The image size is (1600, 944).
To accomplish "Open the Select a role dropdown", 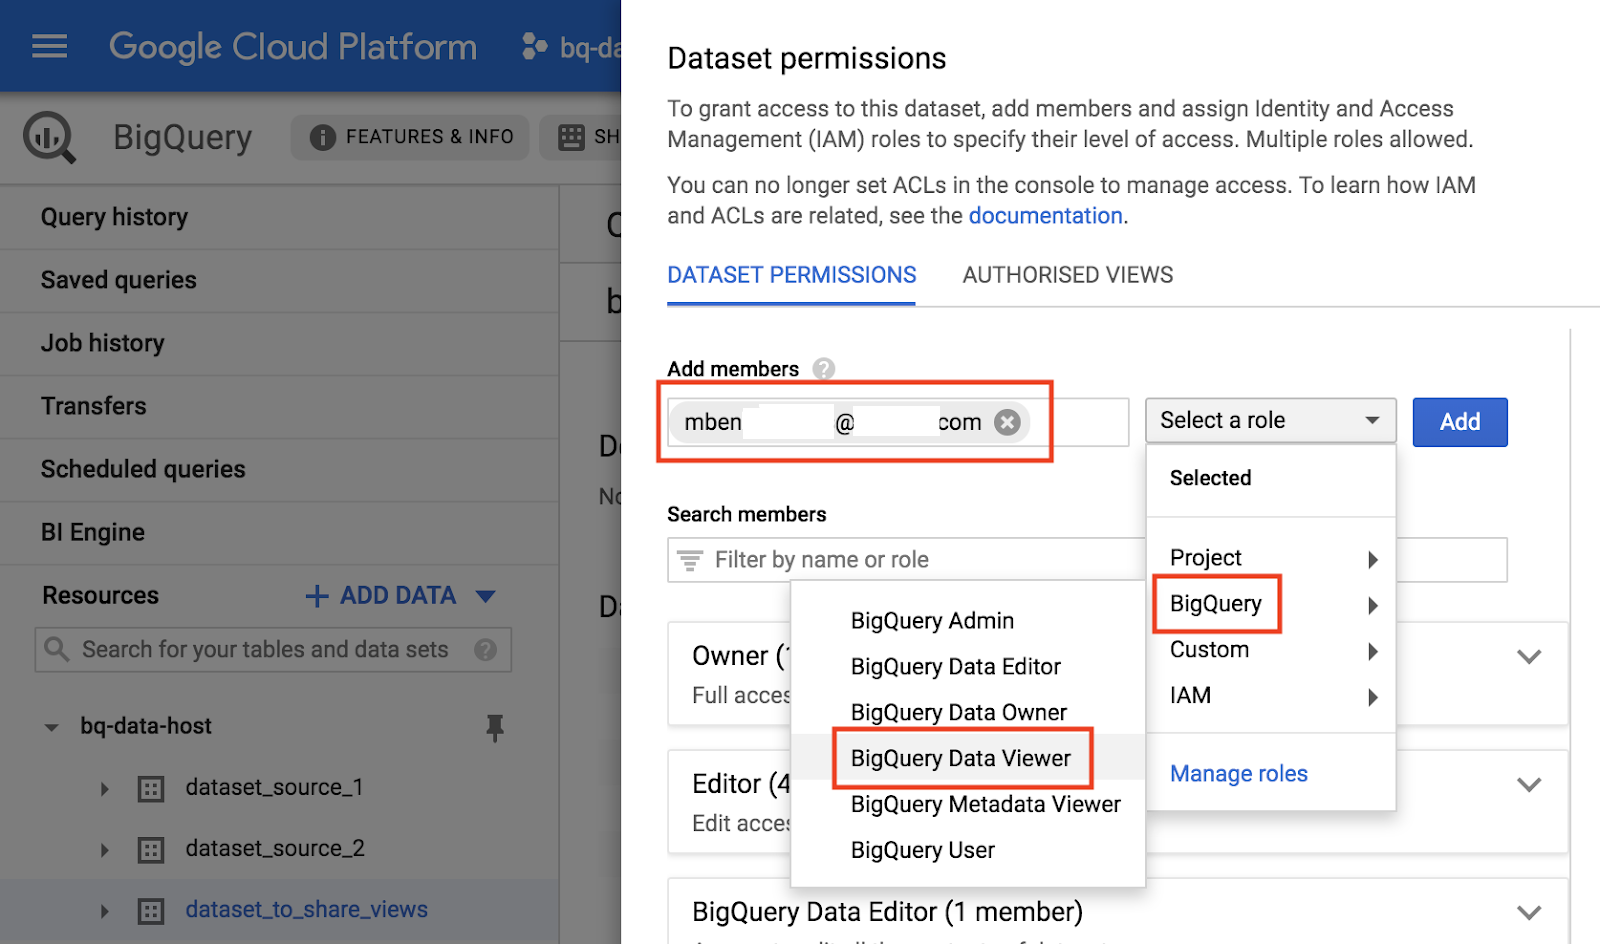I will tap(1270, 421).
